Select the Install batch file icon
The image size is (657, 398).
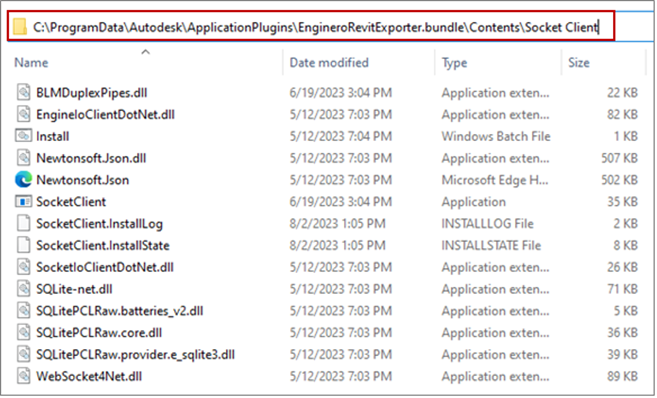23,136
